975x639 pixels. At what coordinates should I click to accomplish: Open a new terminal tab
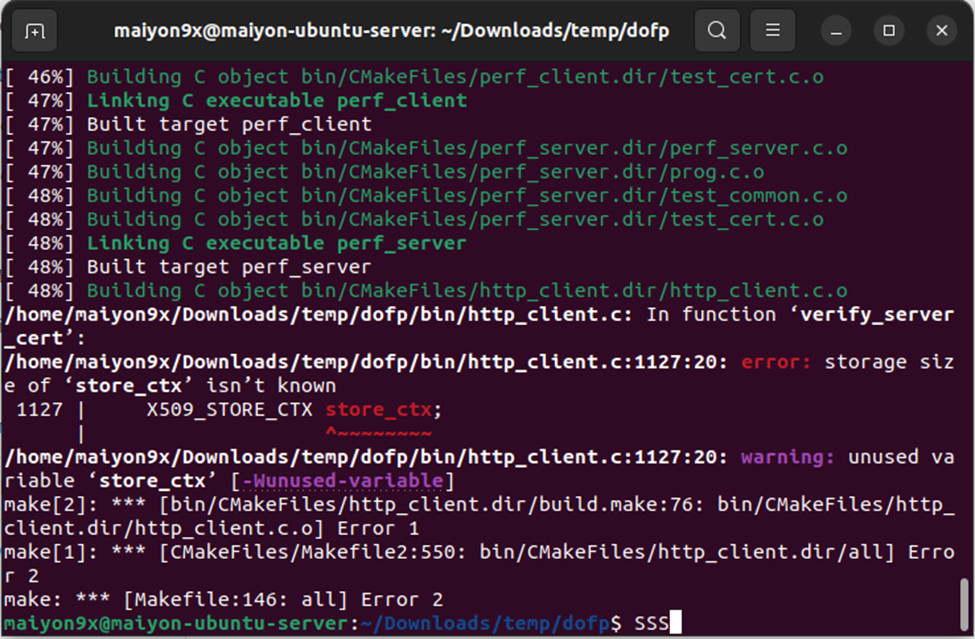tap(34, 30)
